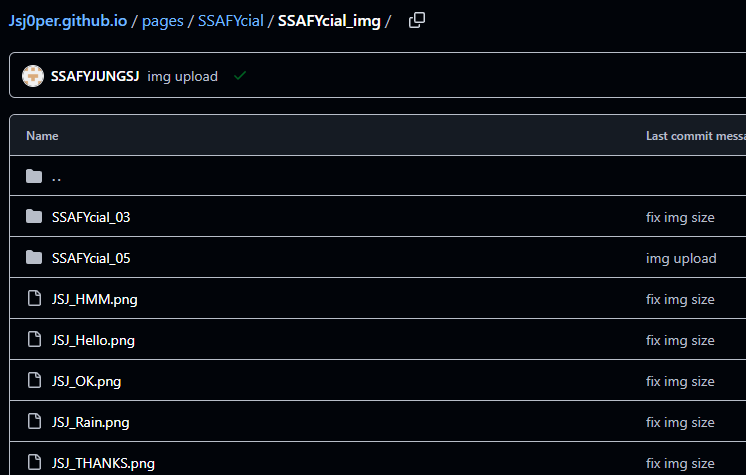Click the green commit status checkmark
This screenshot has height=475, width=746.
pyautogui.click(x=240, y=76)
